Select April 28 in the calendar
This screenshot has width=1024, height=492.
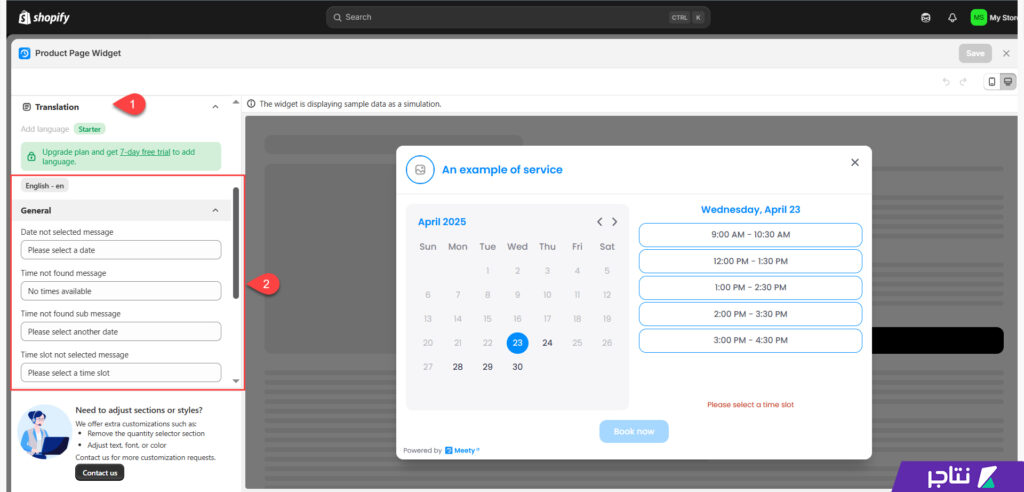(458, 367)
